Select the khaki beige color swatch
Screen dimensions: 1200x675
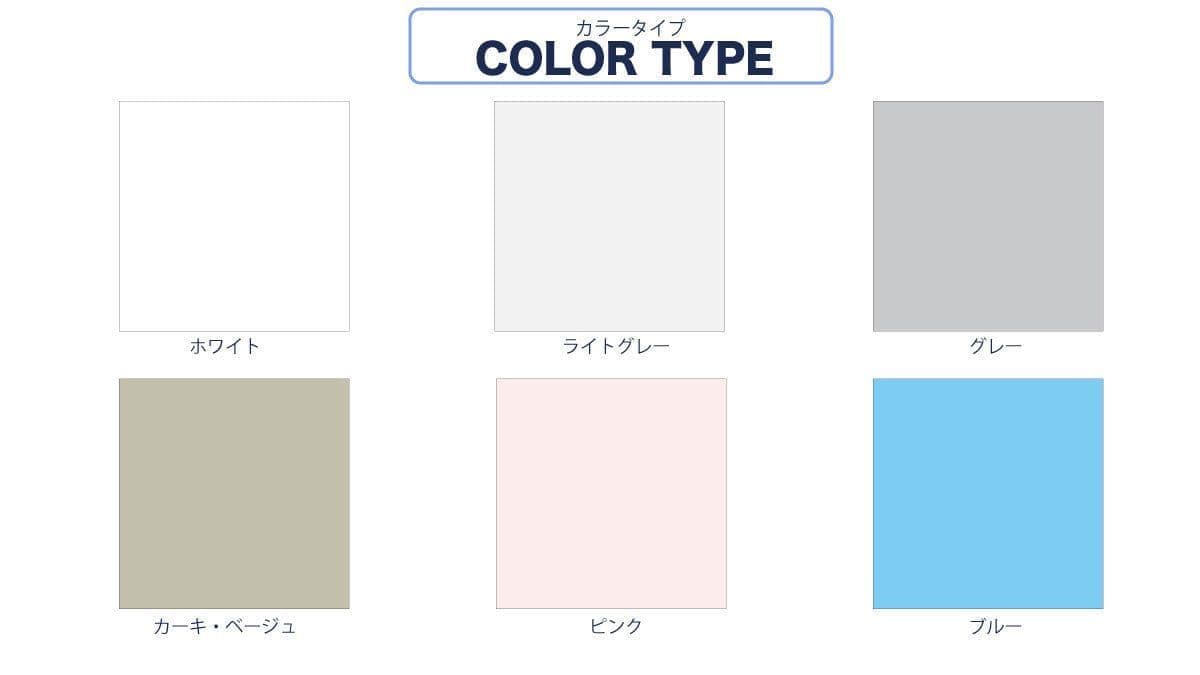coord(234,493)
